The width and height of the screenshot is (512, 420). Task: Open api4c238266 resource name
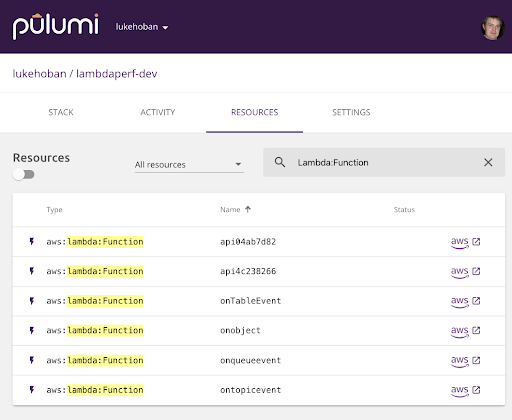248,271
